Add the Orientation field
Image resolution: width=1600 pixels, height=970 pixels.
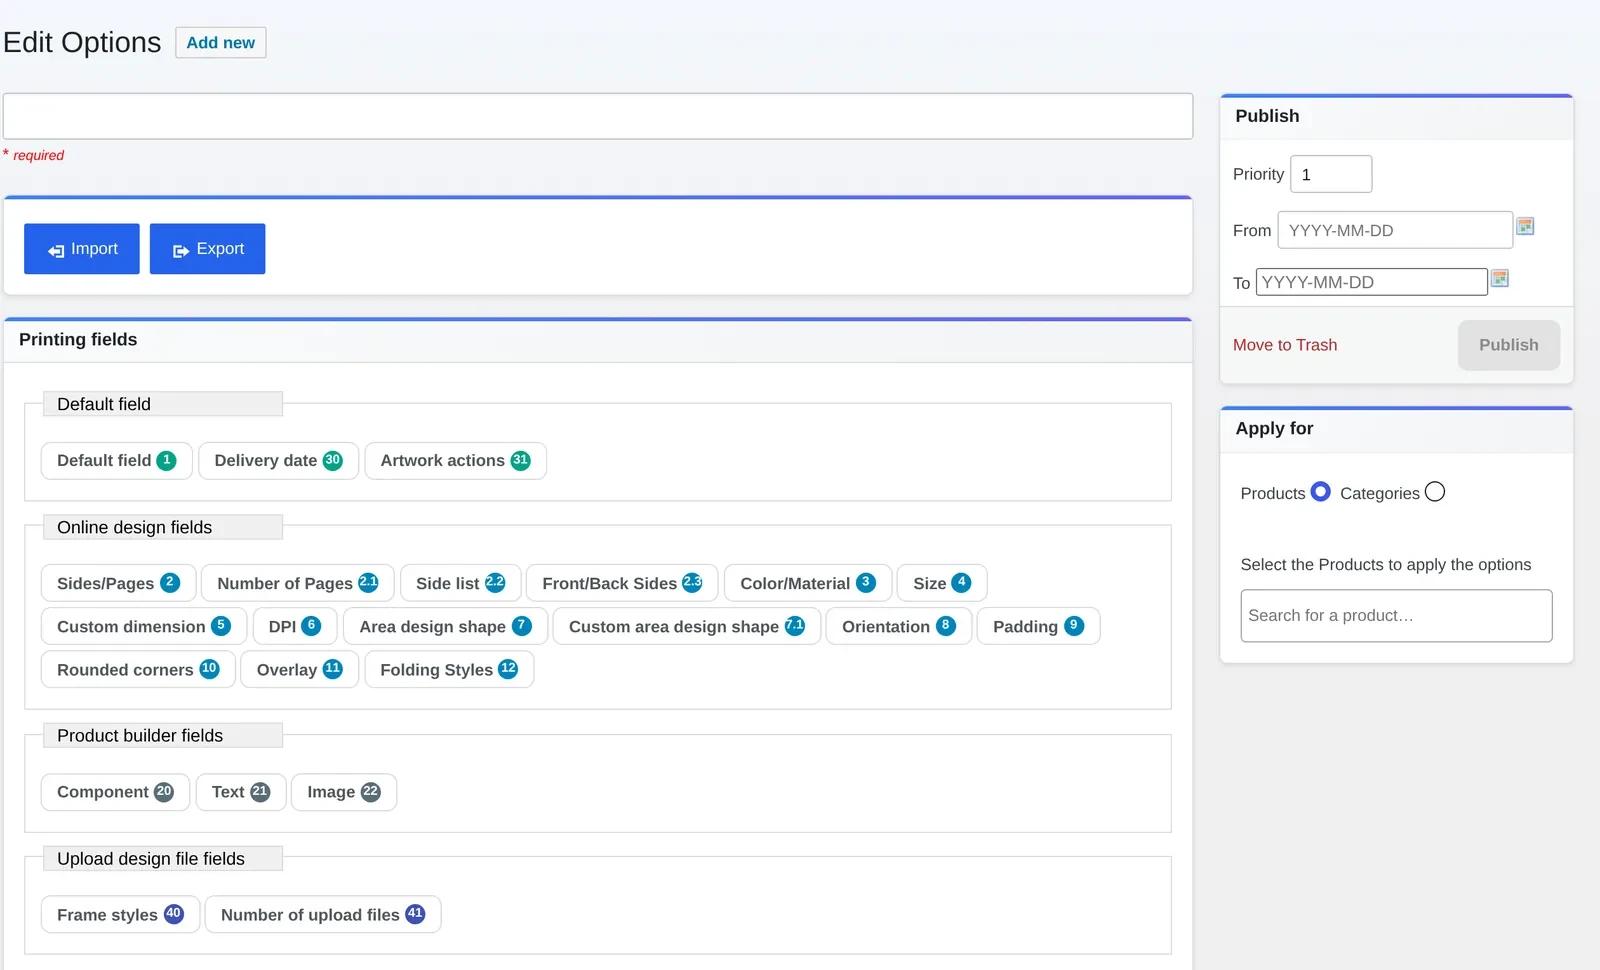(x=898, y=627)
